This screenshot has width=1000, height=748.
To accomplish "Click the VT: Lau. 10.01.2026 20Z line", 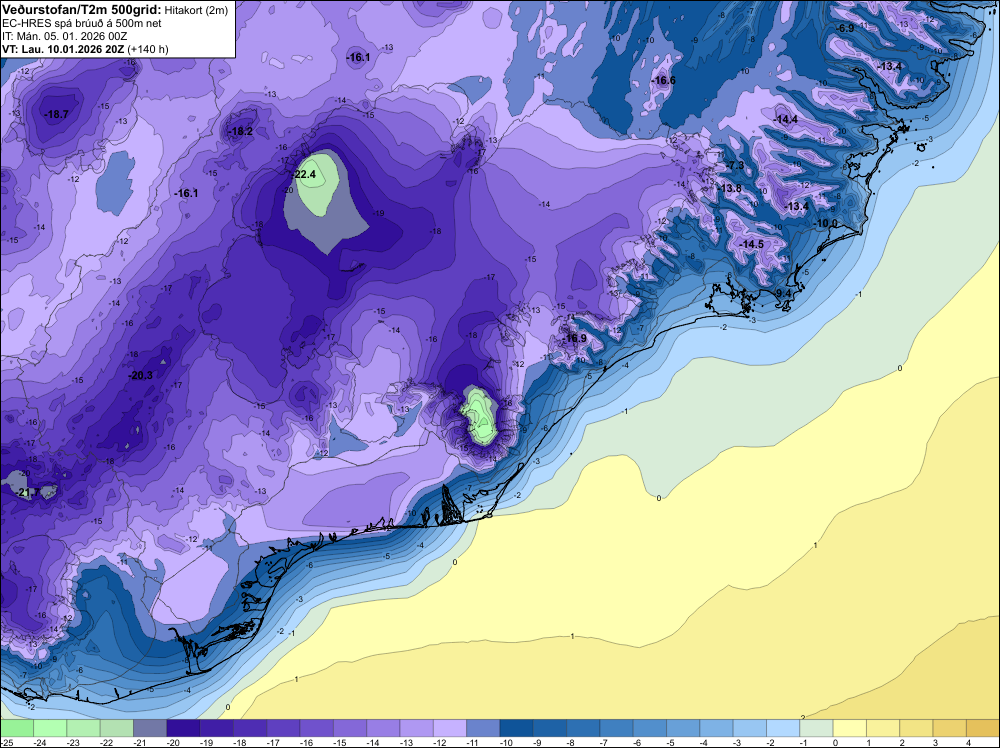I will (x=63, y=49).
